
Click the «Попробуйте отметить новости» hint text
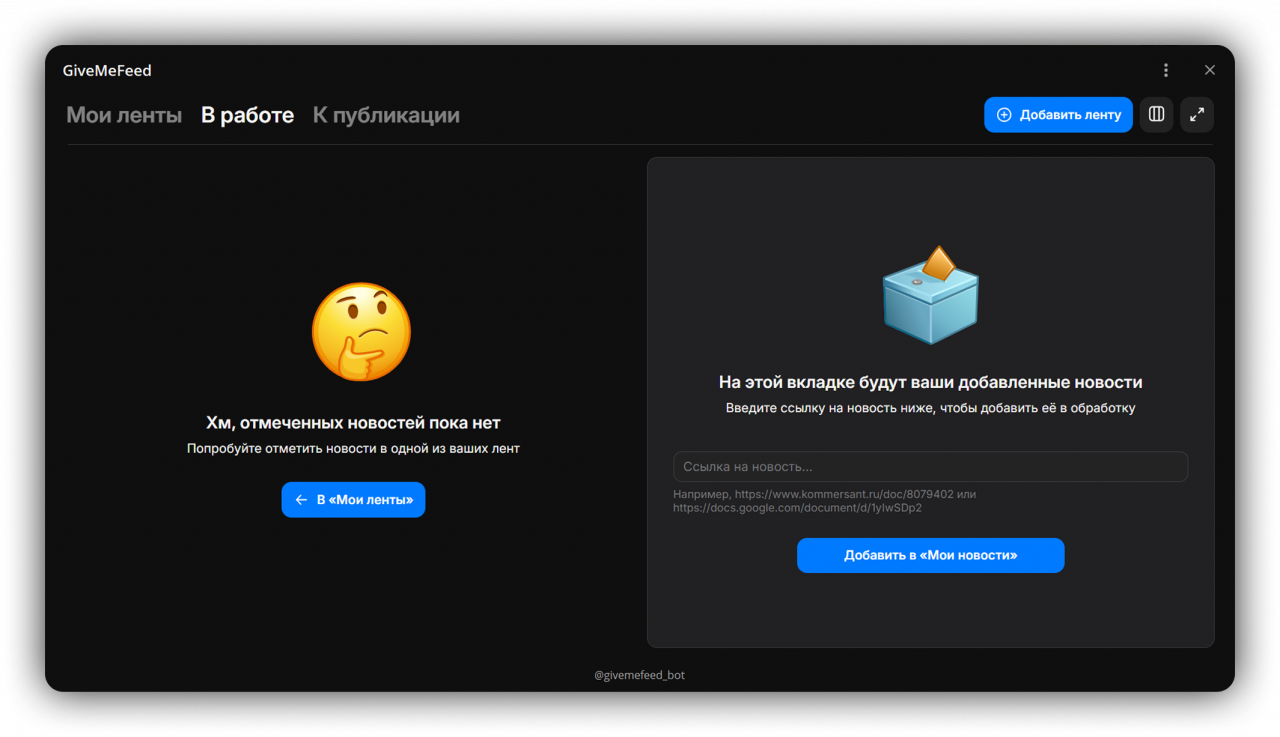click(353, 449)
